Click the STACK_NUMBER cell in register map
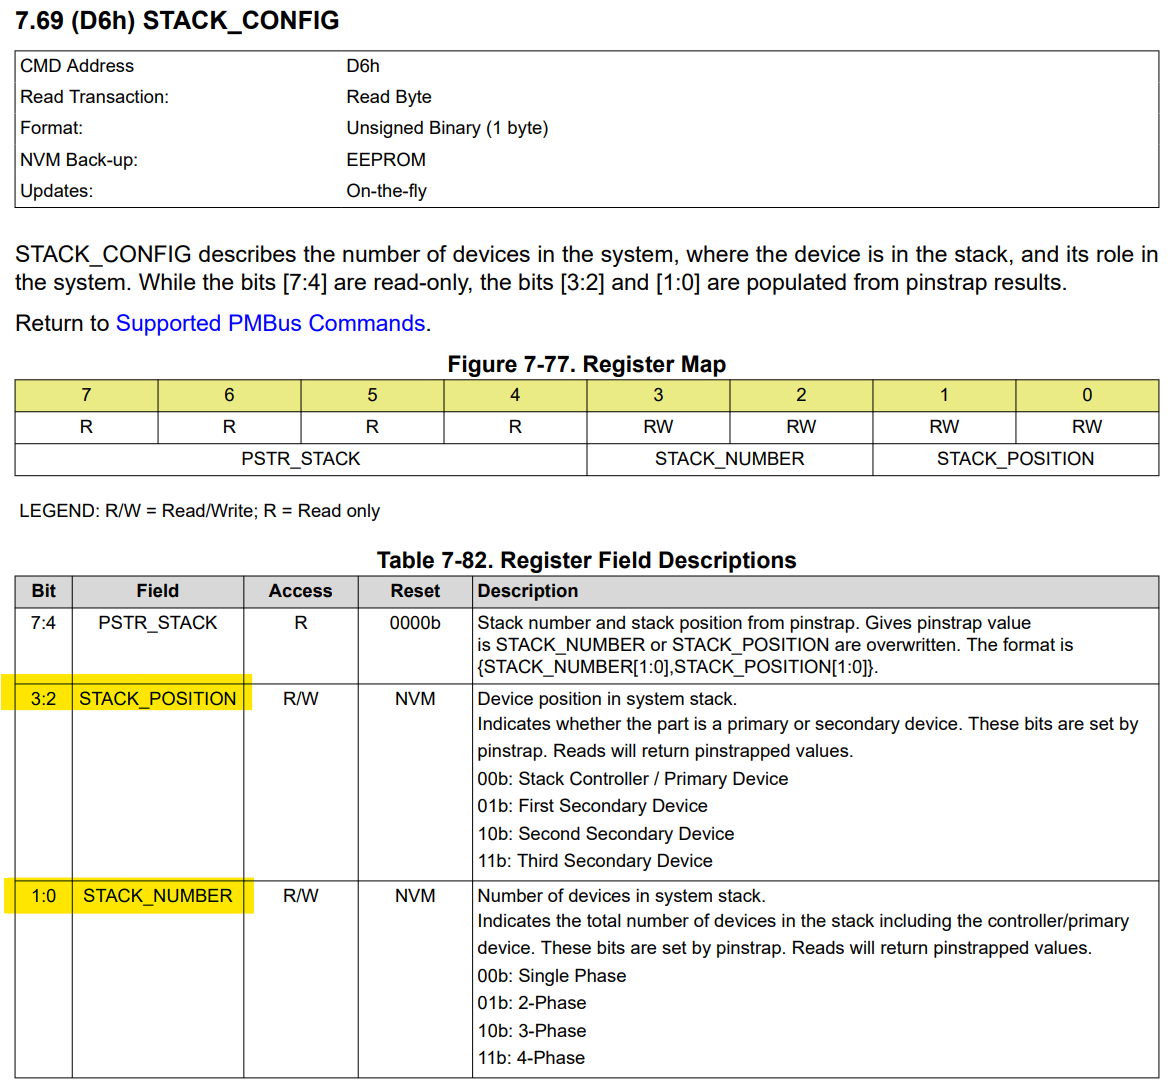The width and height of the screenshot is (1171, 1090). tap(730, 459)
